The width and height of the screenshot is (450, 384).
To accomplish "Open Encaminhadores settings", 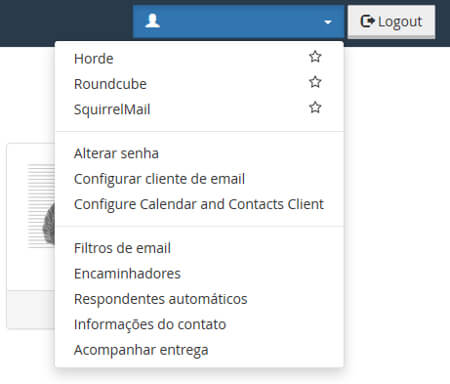I will point(127,273).
